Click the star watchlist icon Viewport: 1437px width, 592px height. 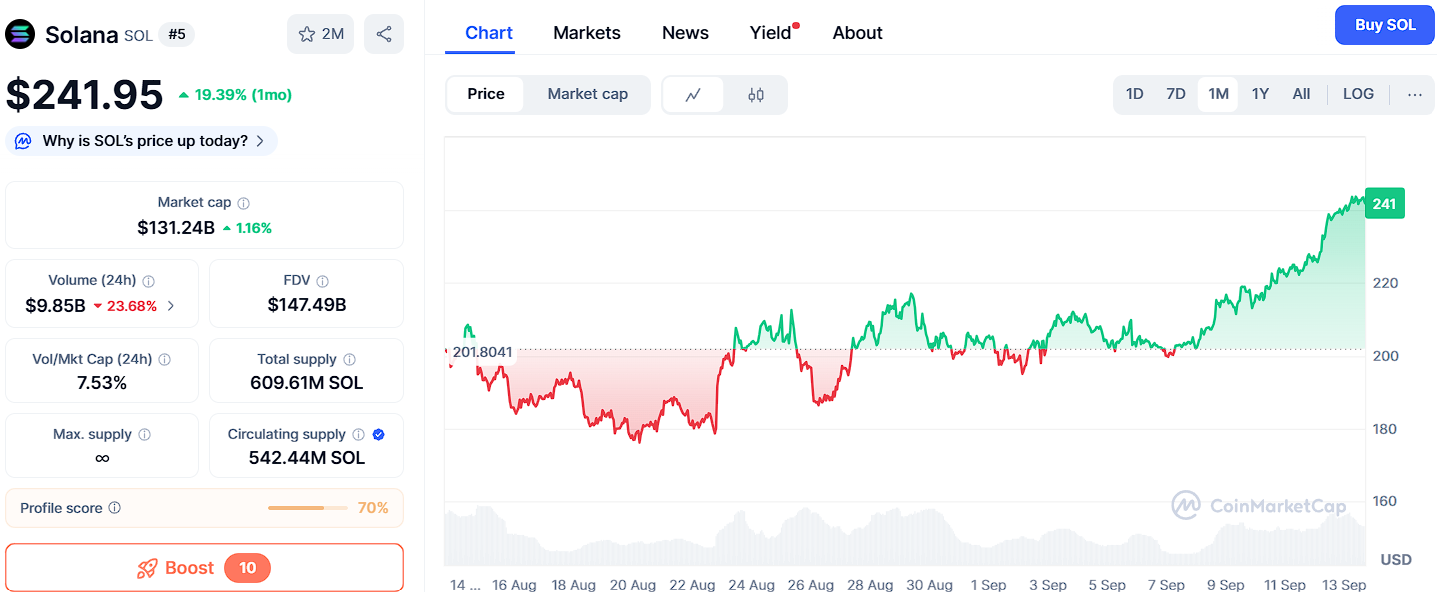coord(306,33)
